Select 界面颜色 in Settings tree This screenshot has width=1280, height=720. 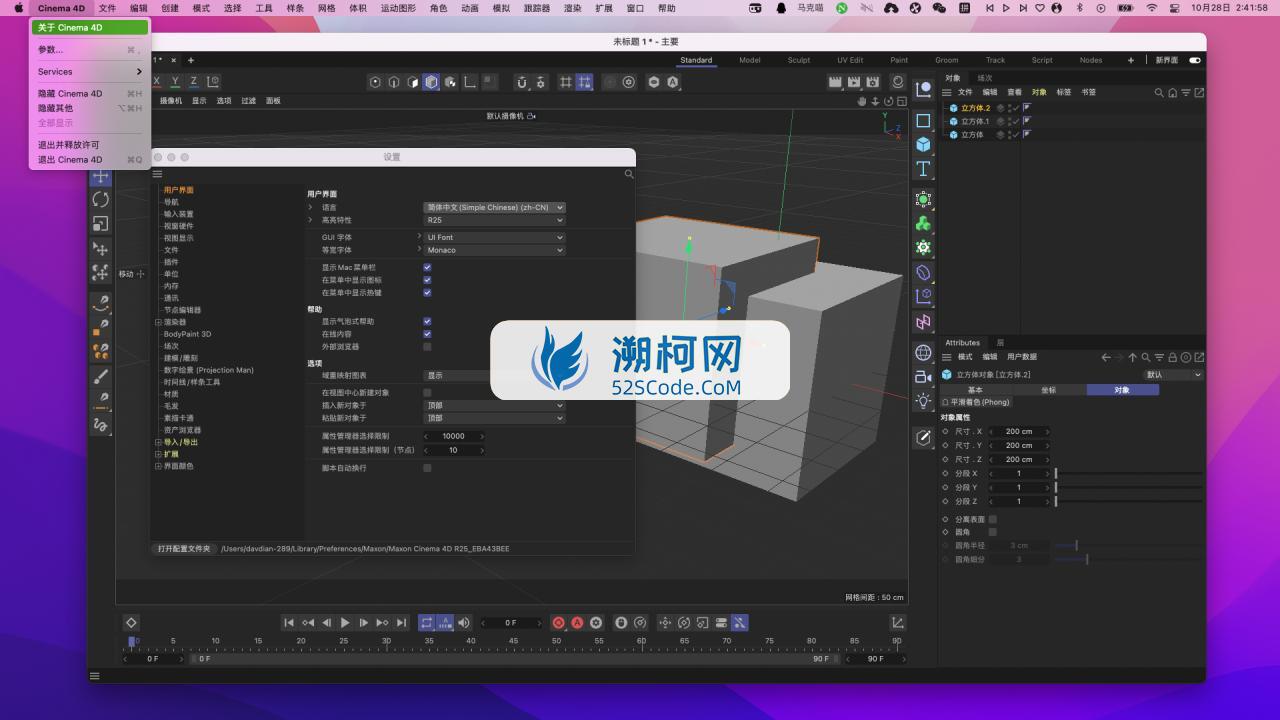(179, 466)
